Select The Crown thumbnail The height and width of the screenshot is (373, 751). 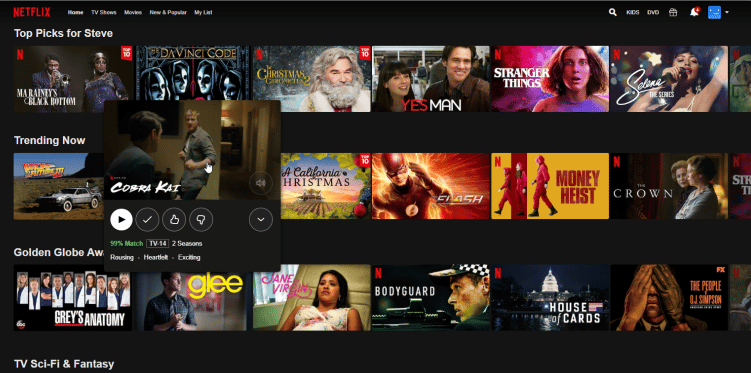(x=669, y=186)
